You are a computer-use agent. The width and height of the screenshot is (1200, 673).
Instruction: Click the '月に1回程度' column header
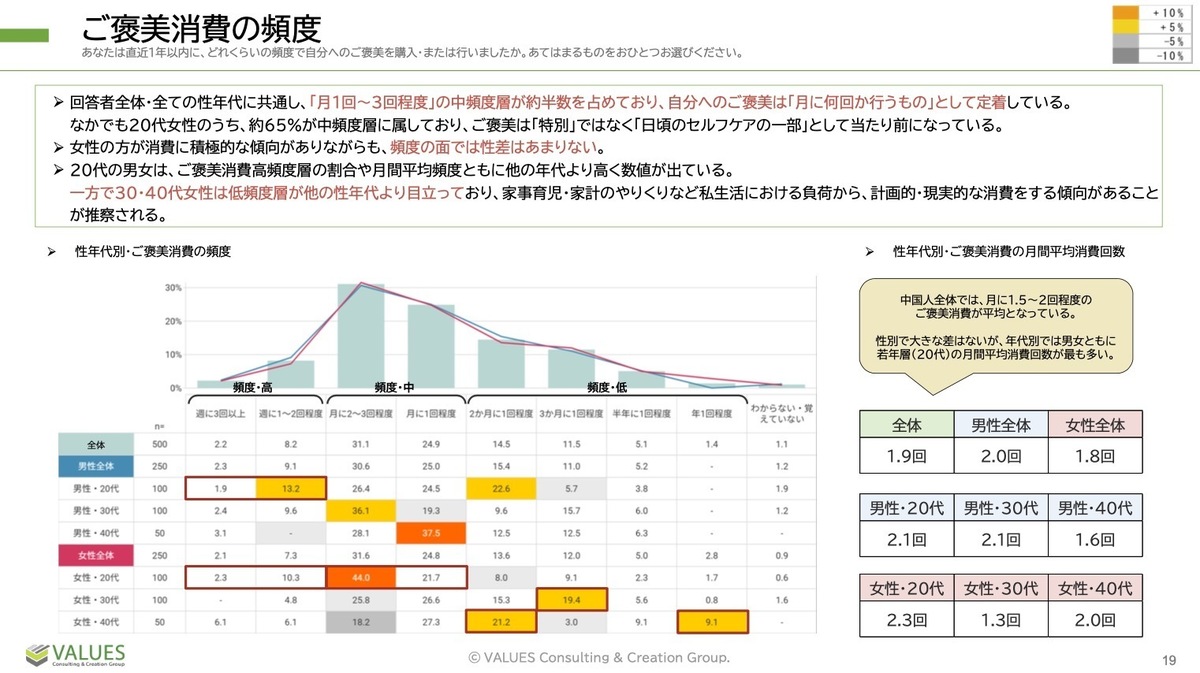(x=431, y=414)
